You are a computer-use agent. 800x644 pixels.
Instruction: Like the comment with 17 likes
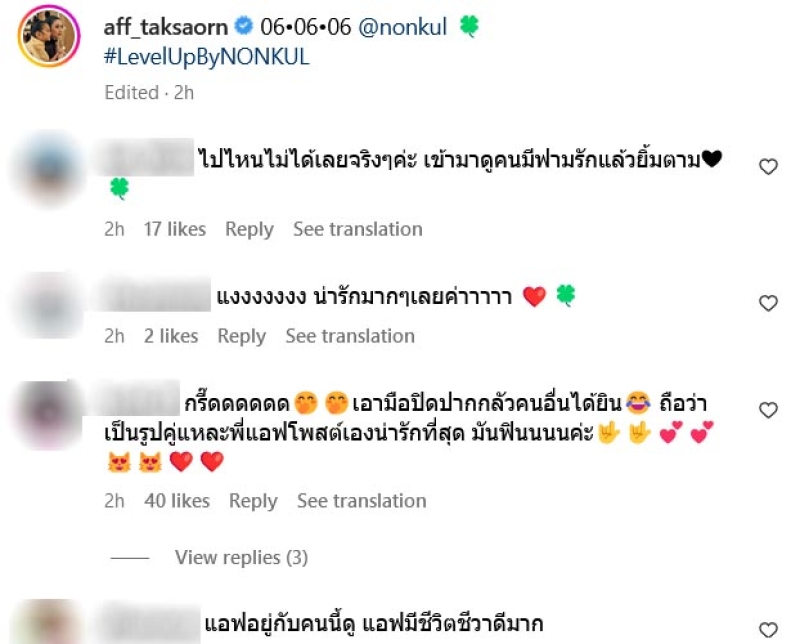click(x=768, y=167)
